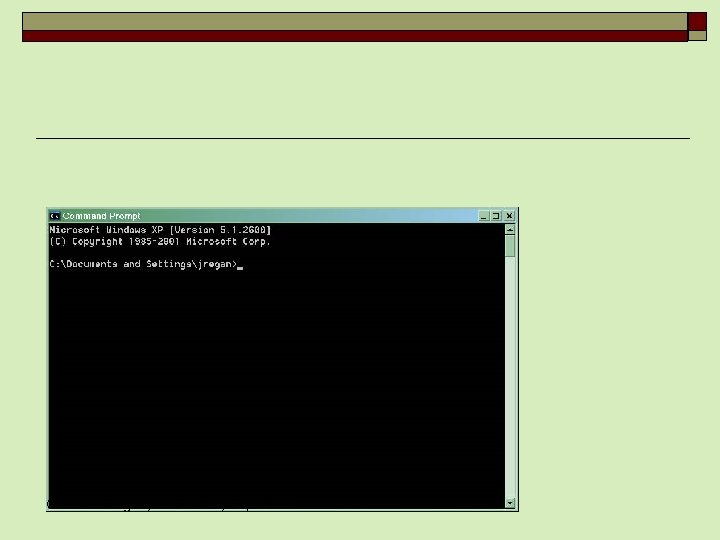
Task: Click the scrollbar up arrow
Action: [x=510, y=230]
